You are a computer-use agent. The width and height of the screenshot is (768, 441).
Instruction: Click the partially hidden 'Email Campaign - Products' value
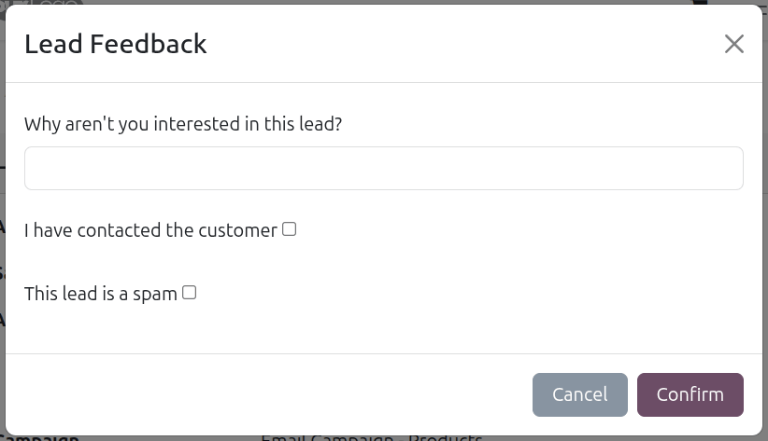371,438
